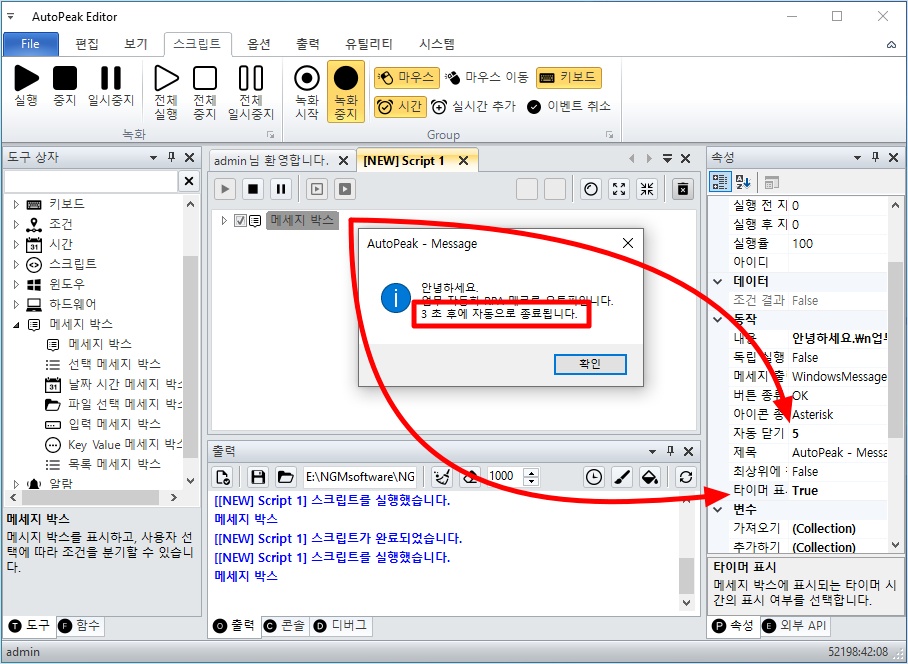908x664 pixels.
Task: Click the clock icon in output toolbar
Action: point(594,477)
